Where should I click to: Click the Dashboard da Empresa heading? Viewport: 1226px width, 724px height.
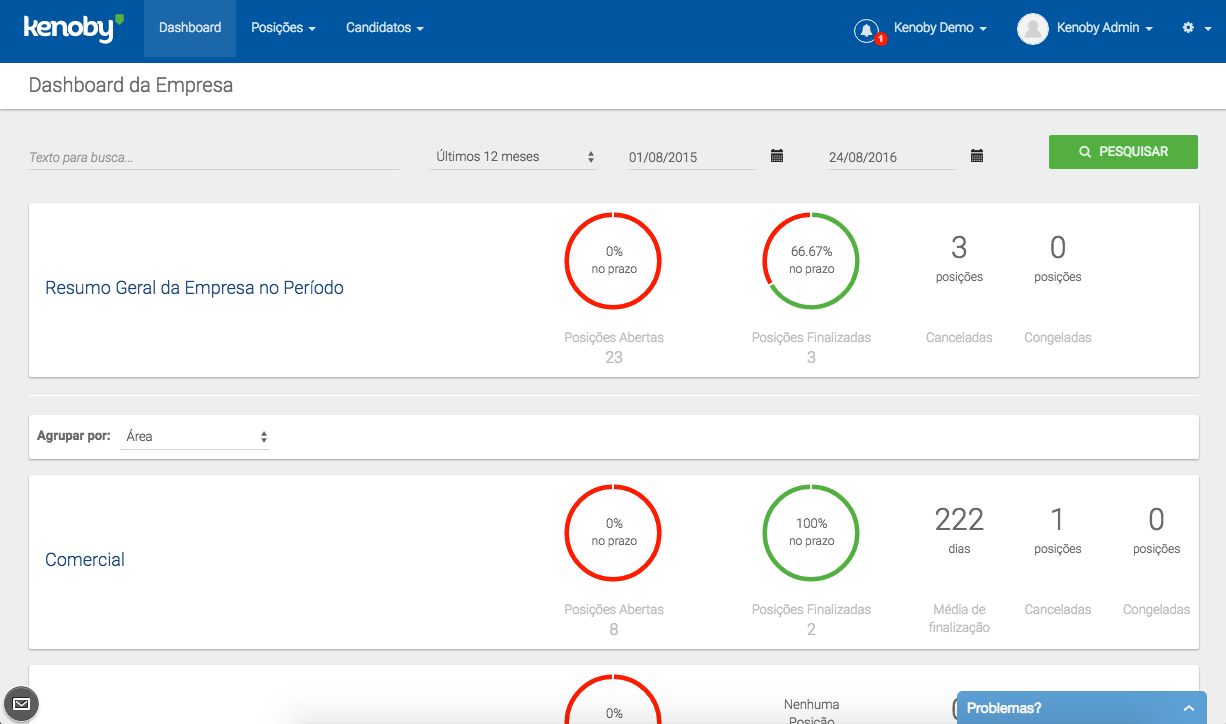coord(131,86)
